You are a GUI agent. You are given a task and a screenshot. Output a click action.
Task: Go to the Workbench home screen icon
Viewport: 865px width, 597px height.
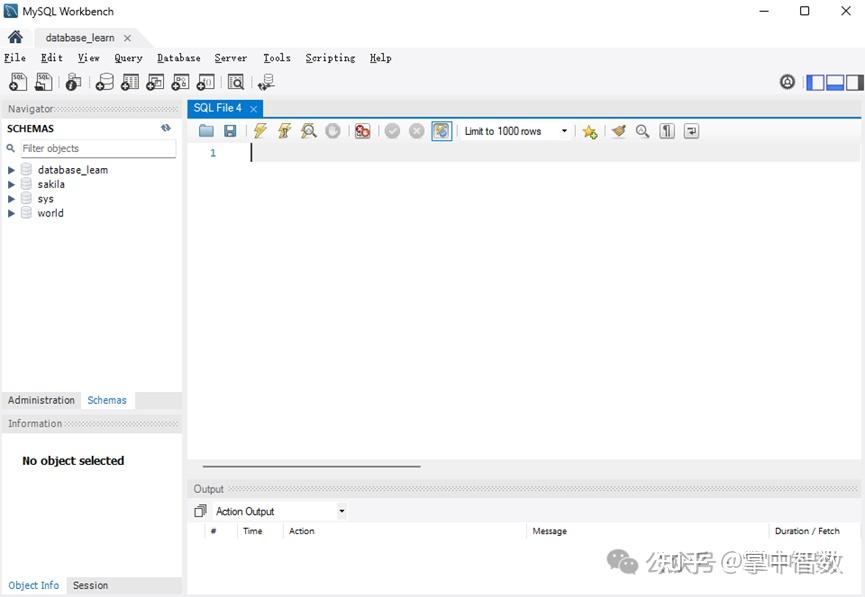pos(15,37)
